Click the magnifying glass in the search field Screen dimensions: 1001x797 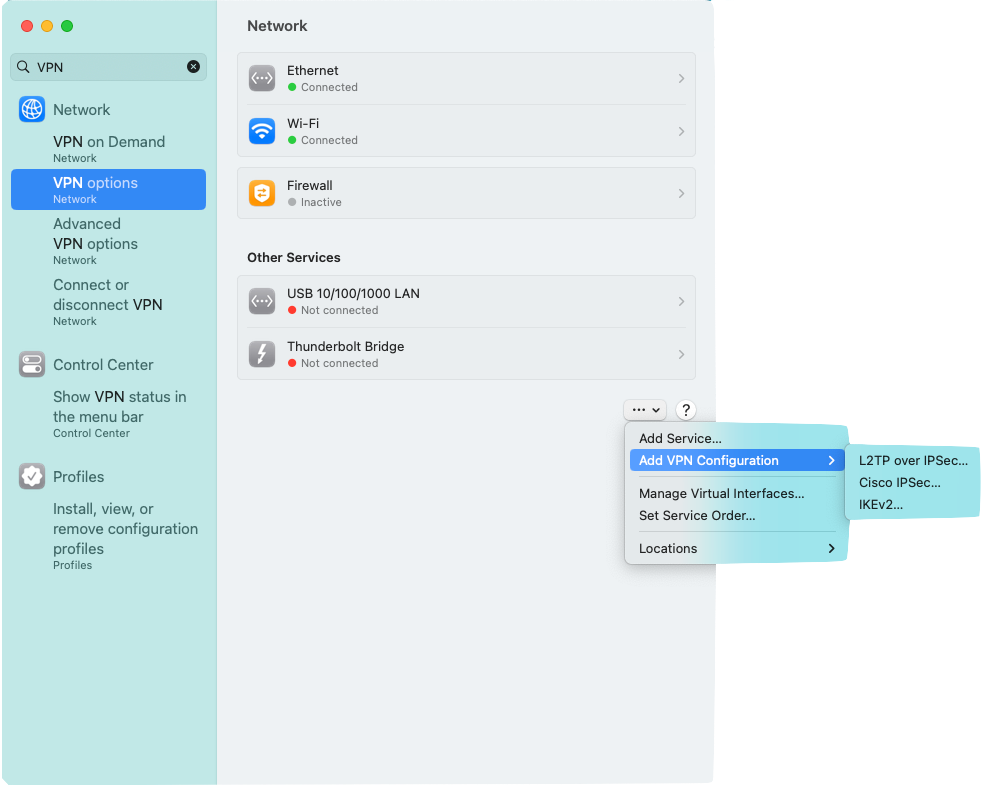pos(25,66)
